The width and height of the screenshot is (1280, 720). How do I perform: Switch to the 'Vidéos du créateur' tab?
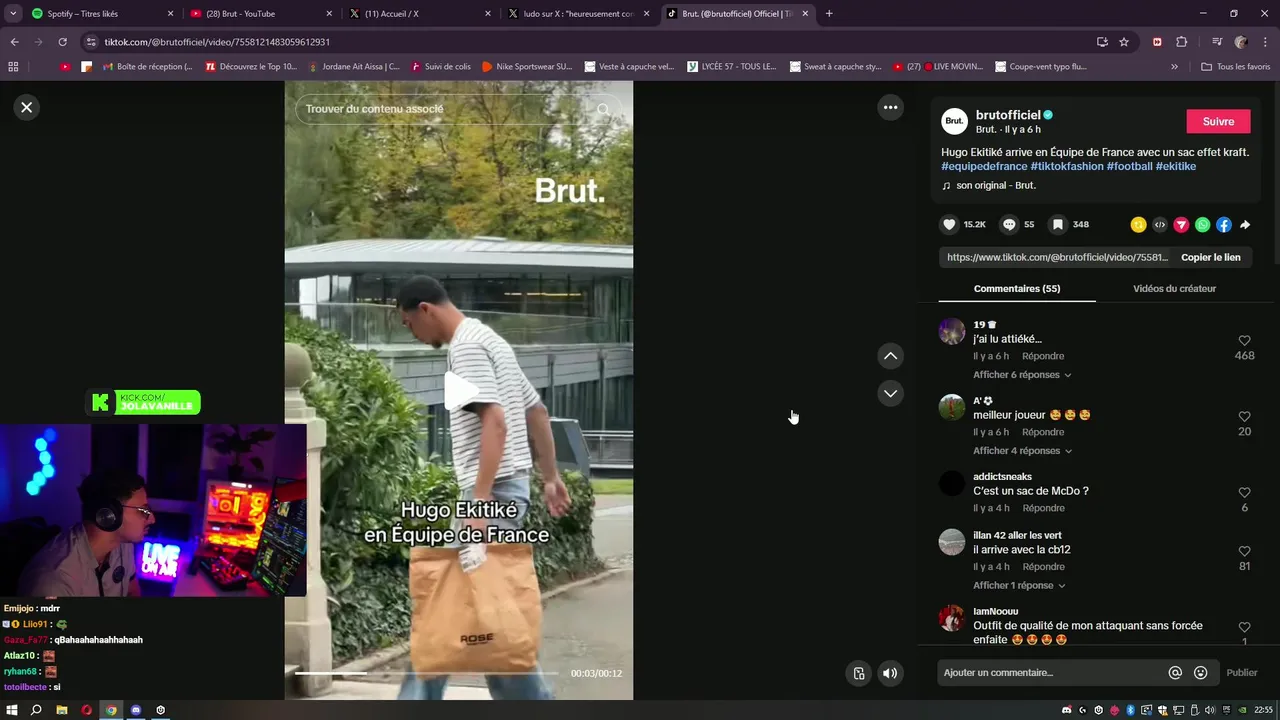[x=1174, y=288]
